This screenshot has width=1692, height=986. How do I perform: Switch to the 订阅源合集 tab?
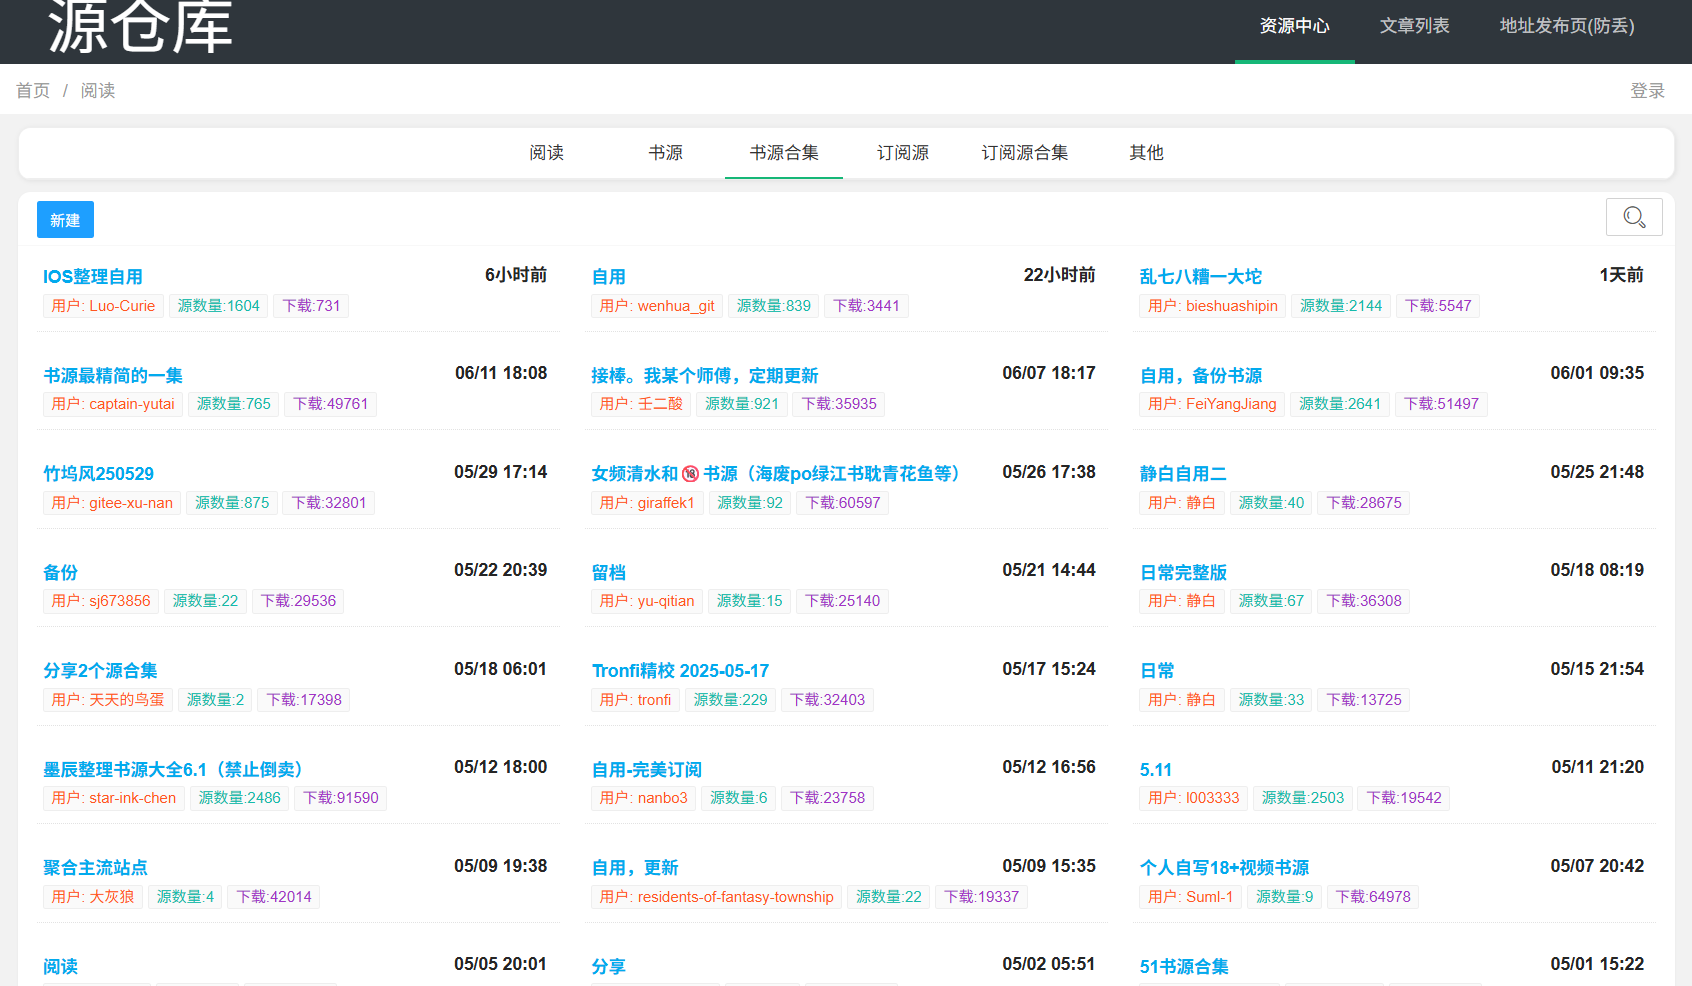tap(1024, 153)
